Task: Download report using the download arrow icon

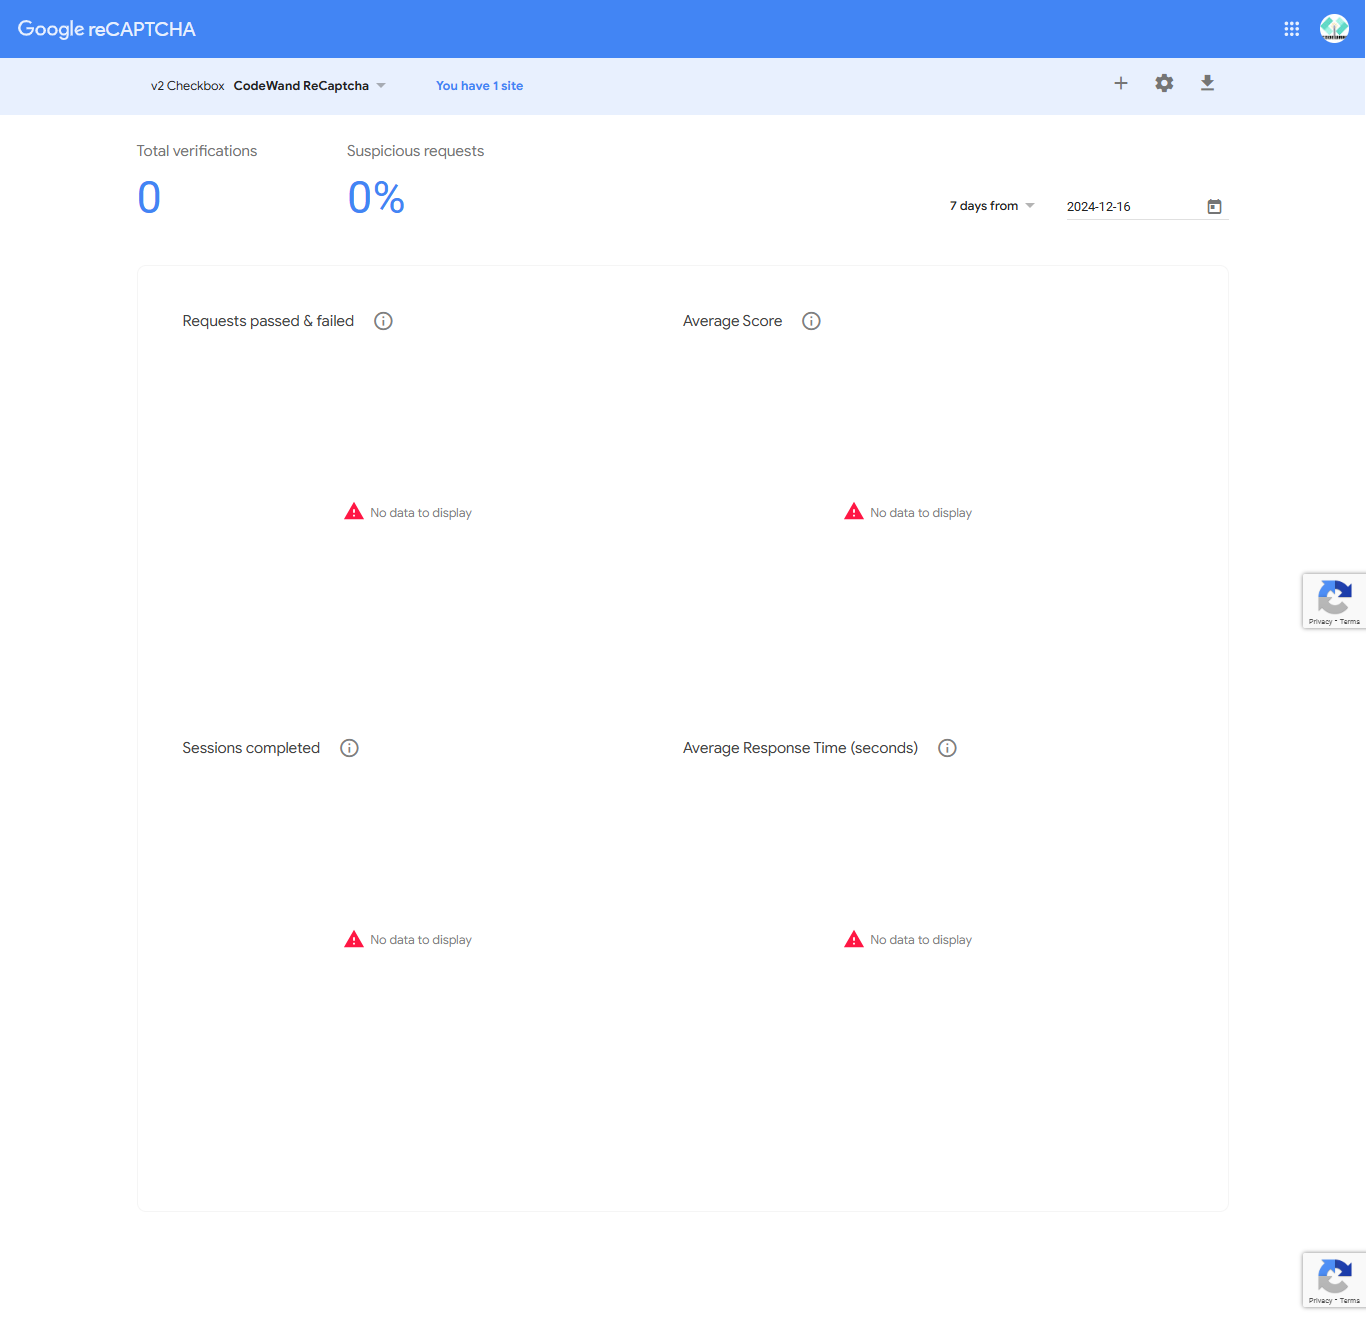Action: point(1207,83)
